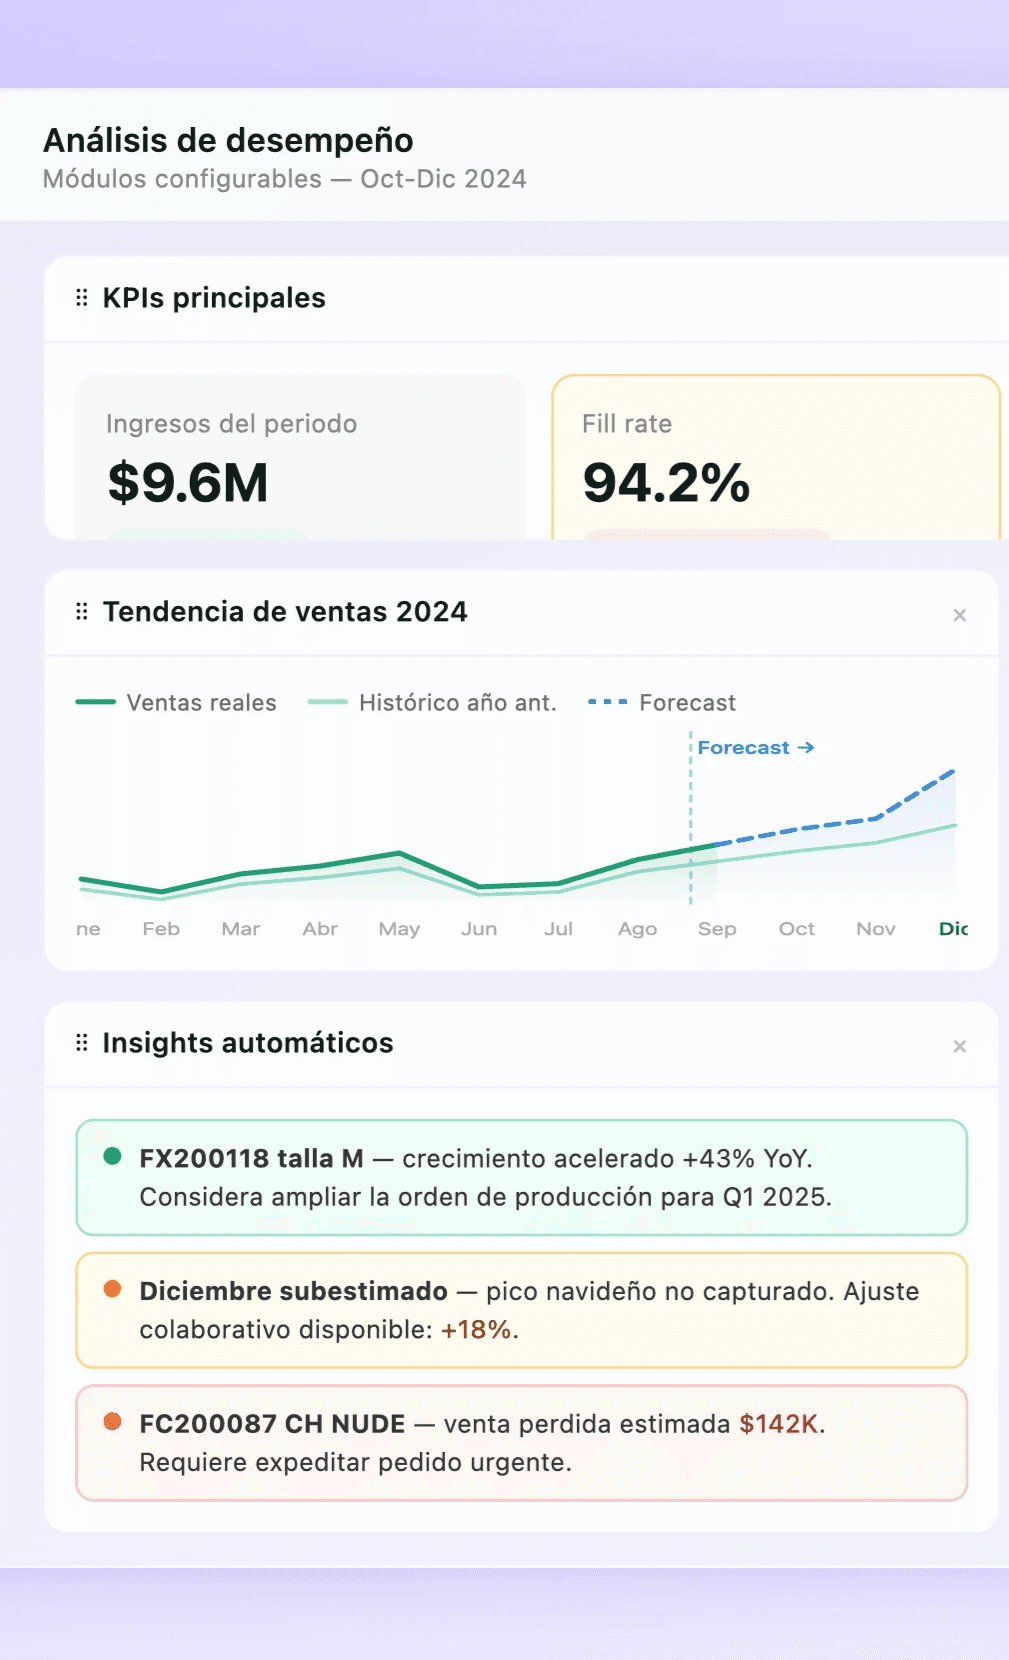The image size is (1009, 1660).
Task: Click the Módulos configurables Oct-Dic 2024 subtitle
Action: [x=285, y=179]
